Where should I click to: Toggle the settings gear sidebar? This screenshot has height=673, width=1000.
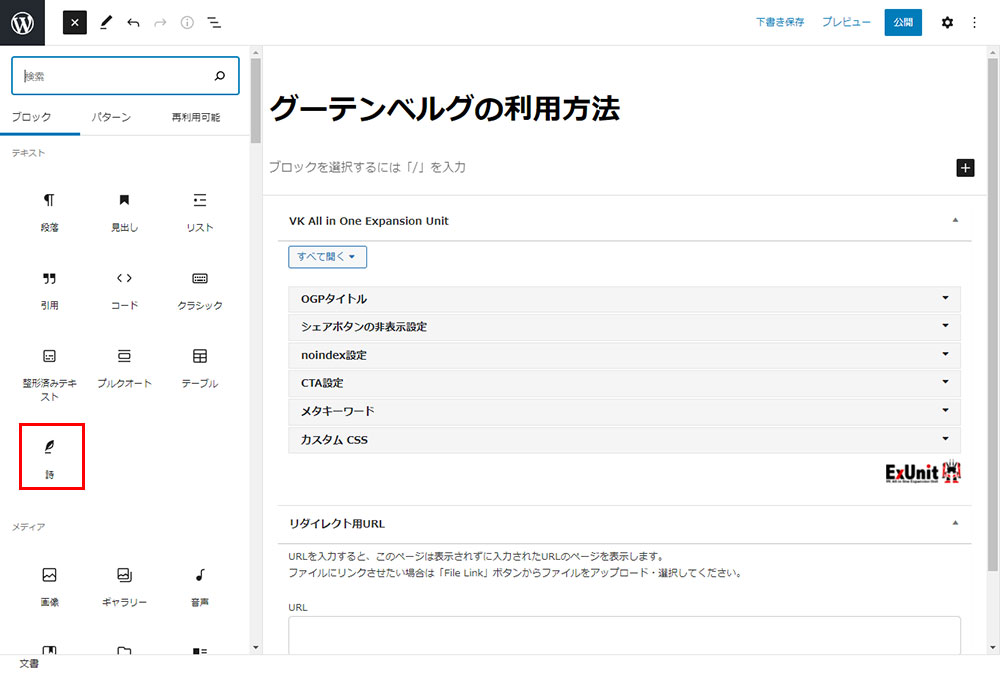pos(947,22)
